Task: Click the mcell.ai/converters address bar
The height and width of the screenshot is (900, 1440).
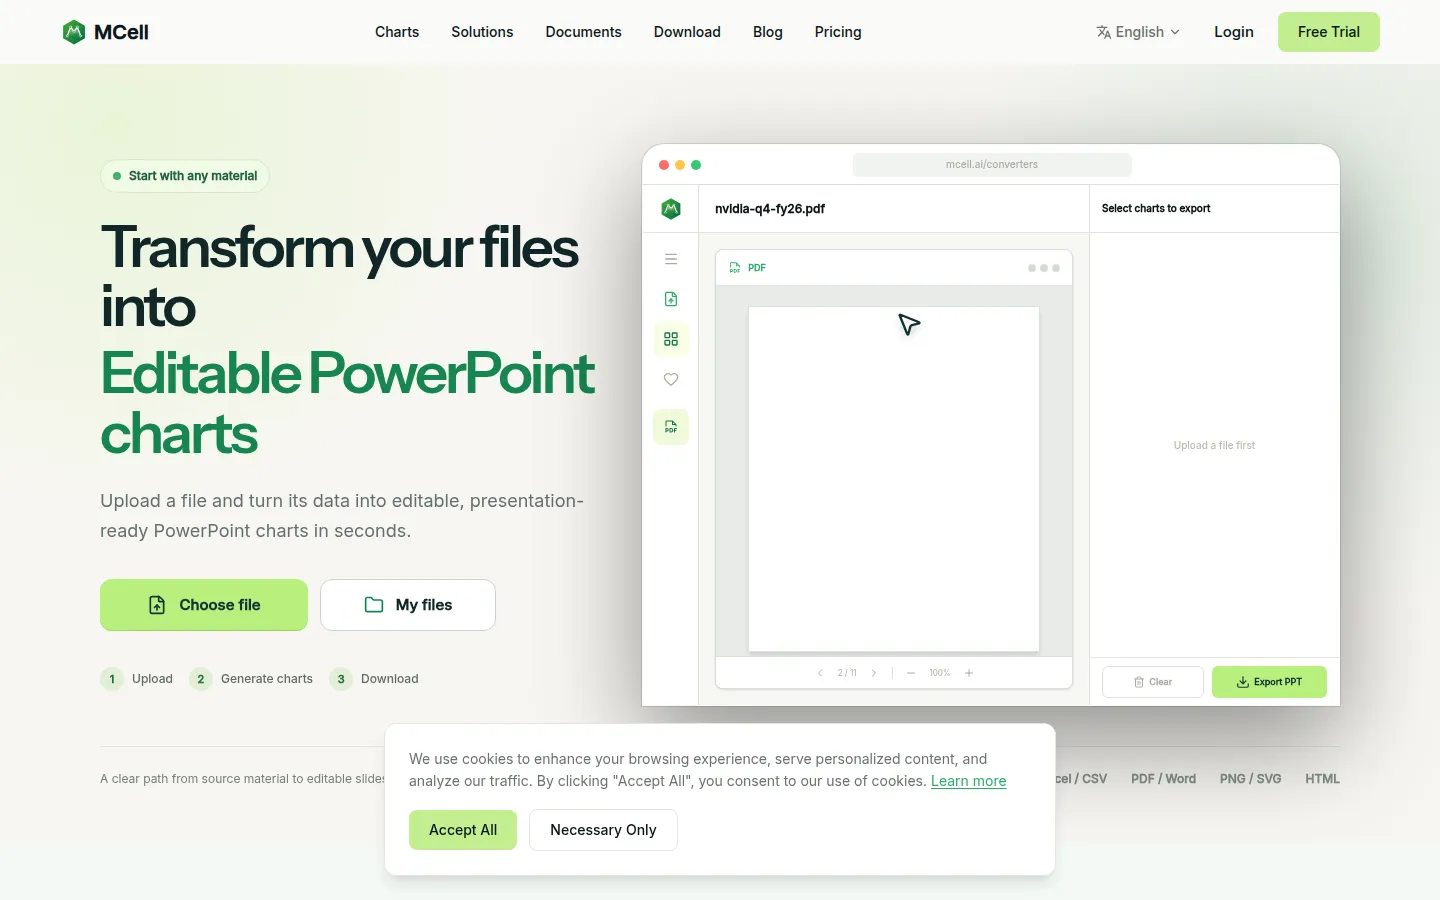Action: 992,165
